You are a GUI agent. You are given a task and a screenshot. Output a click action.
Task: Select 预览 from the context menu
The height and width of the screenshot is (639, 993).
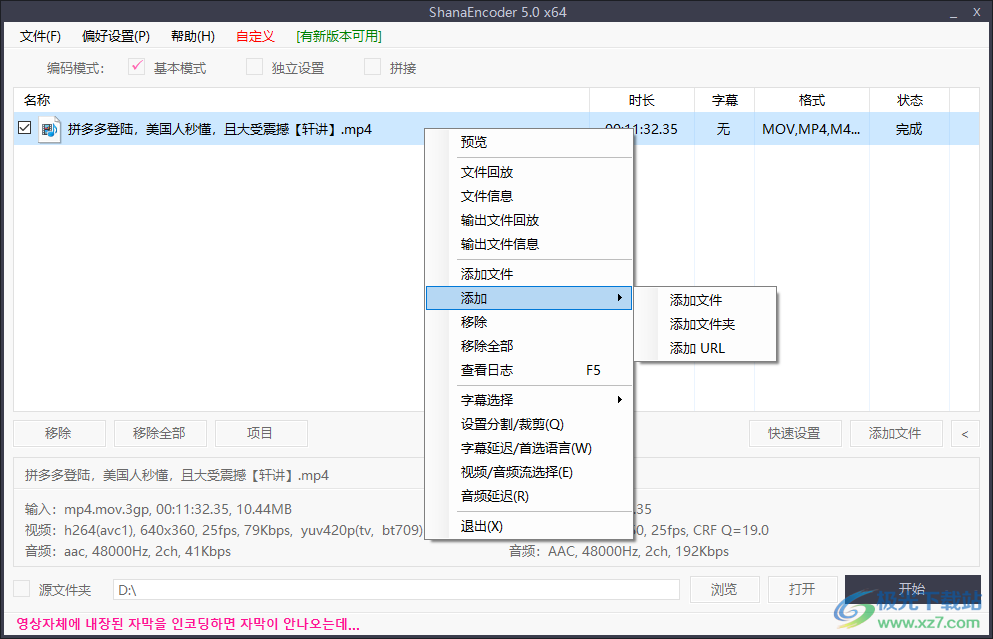coord(473,141)
